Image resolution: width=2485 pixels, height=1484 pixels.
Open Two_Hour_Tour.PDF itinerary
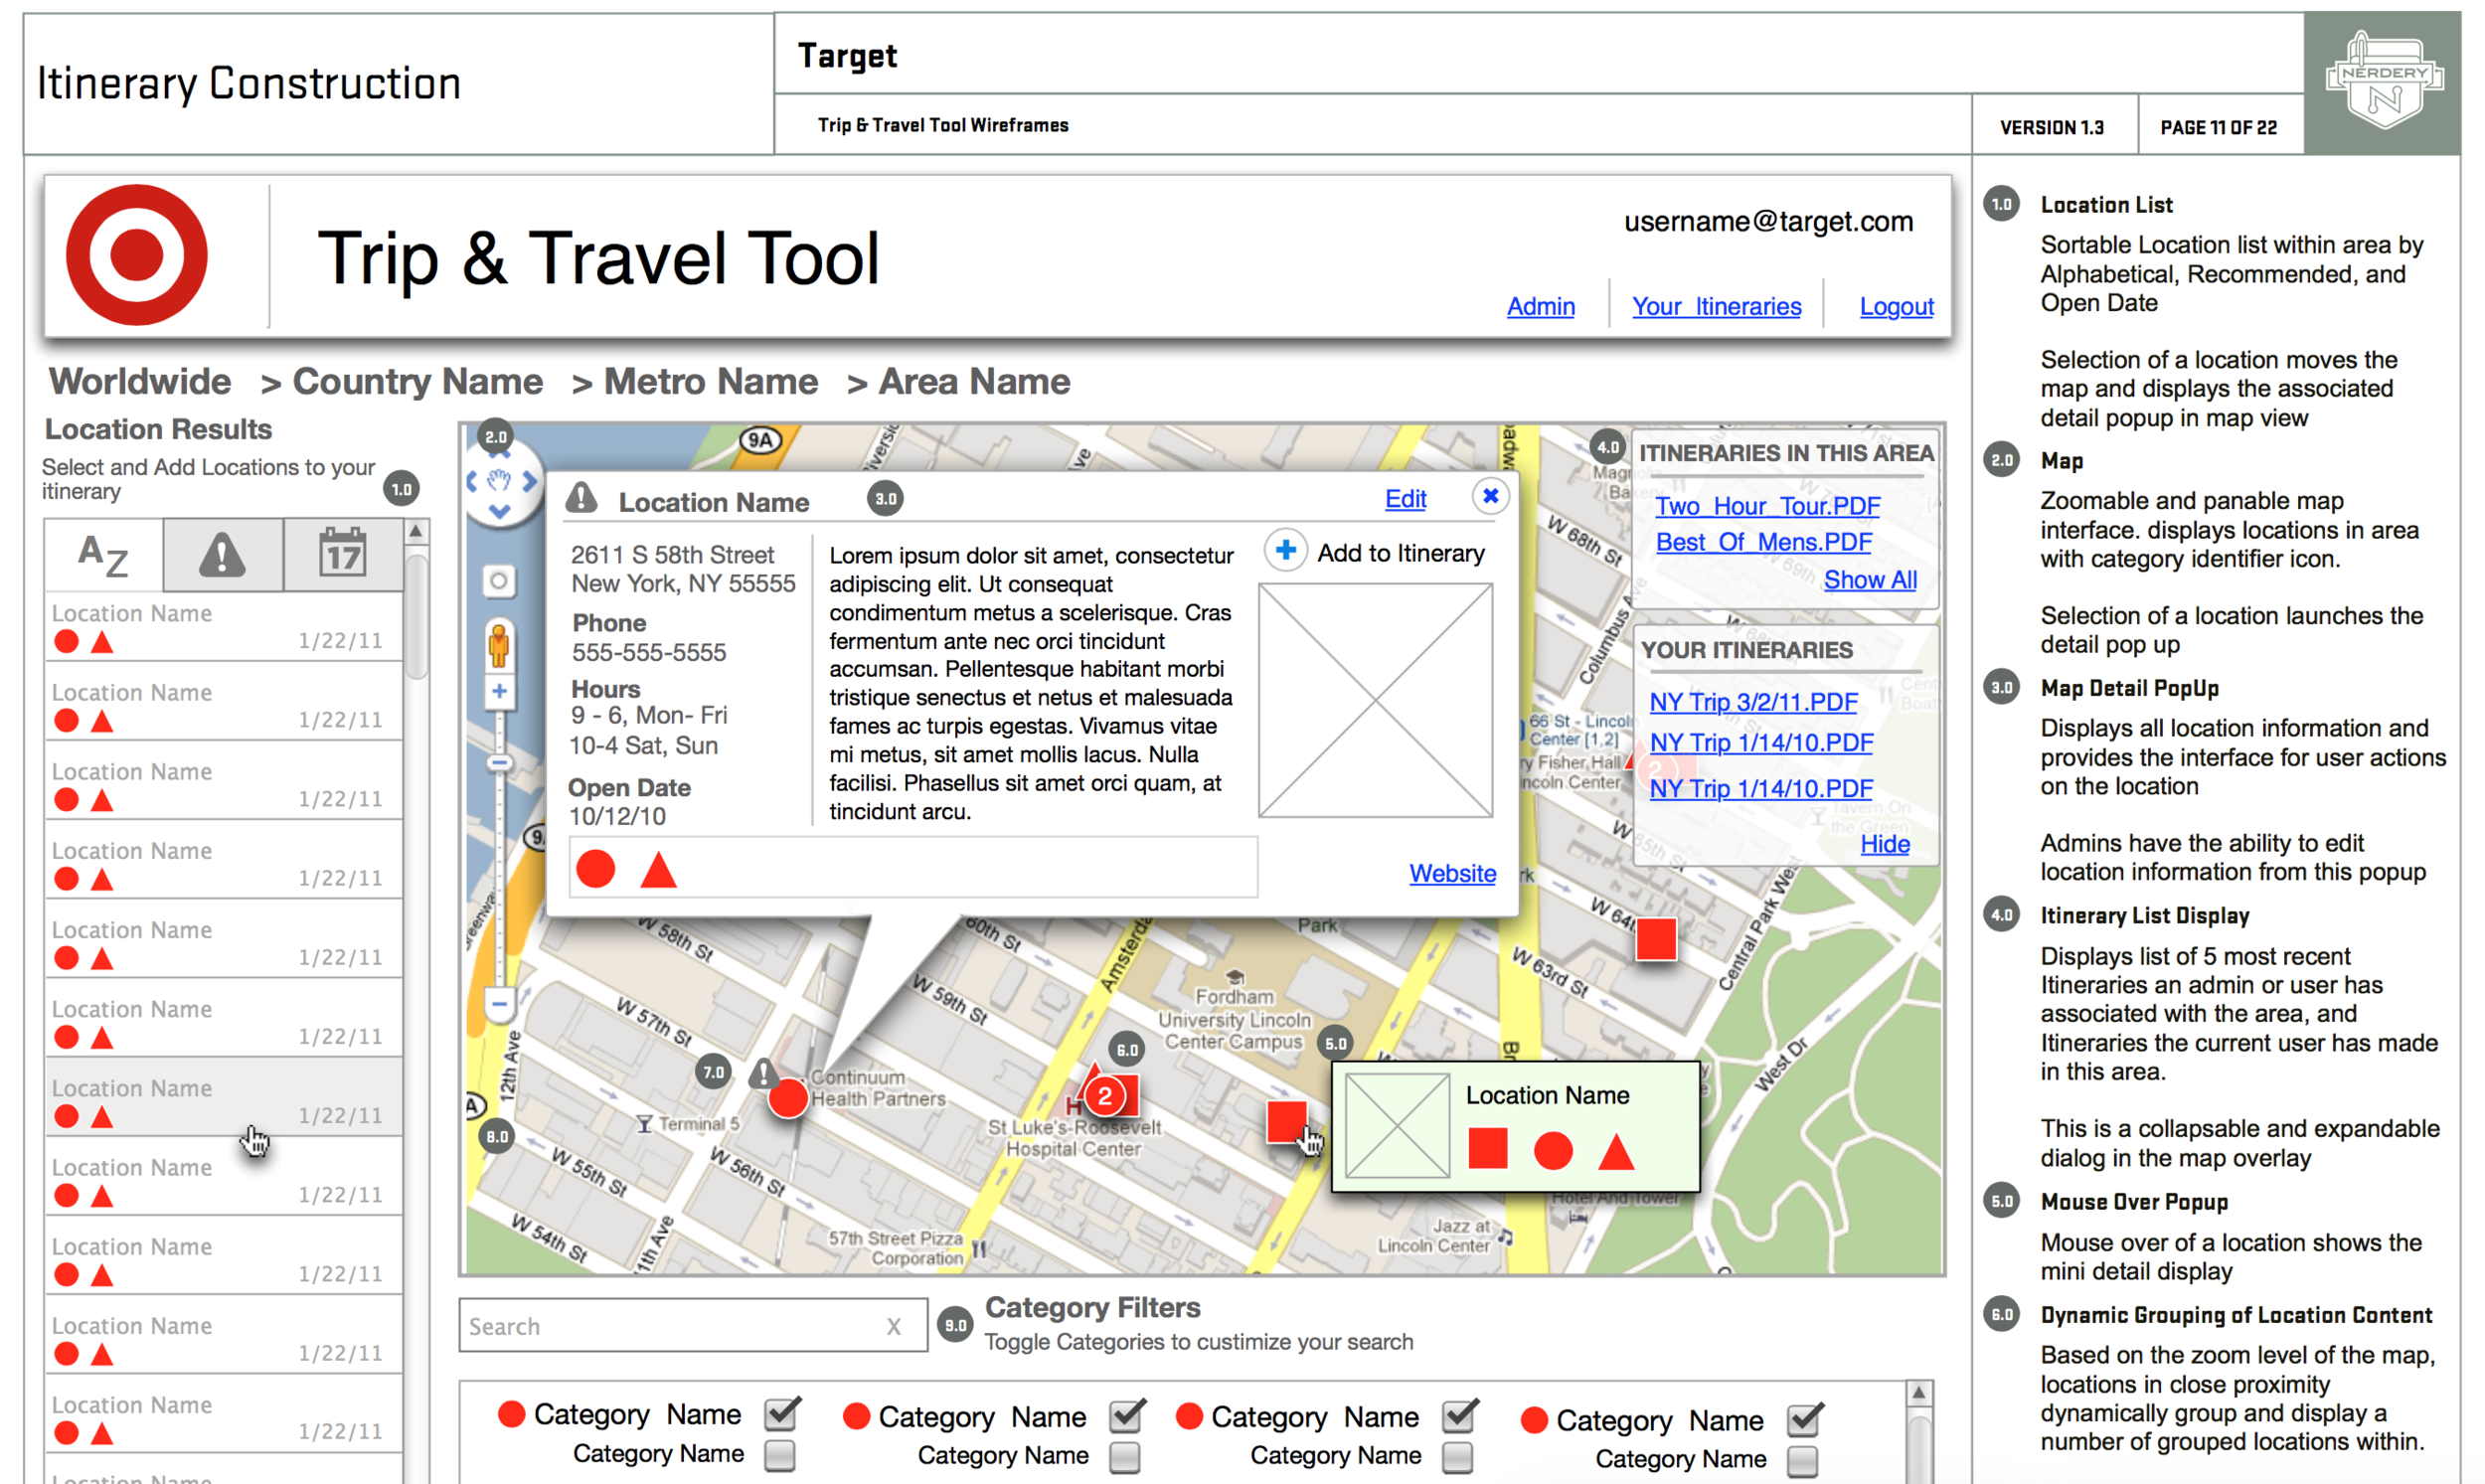point(1767,506)
